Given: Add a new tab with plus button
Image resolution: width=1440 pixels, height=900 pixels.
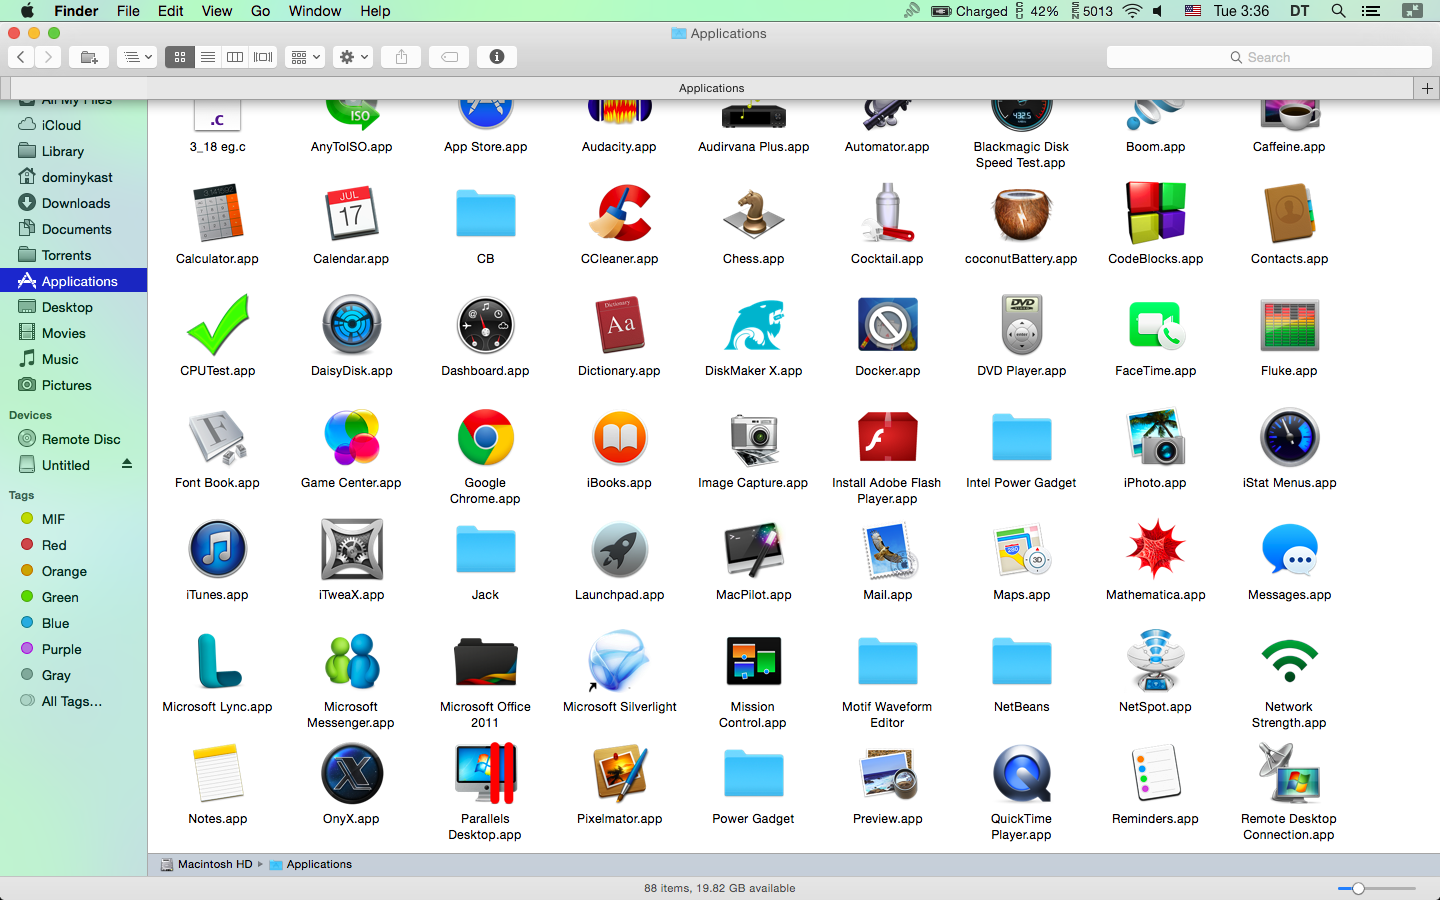Looking at the screenshot, I should [x=1427, y=88].
